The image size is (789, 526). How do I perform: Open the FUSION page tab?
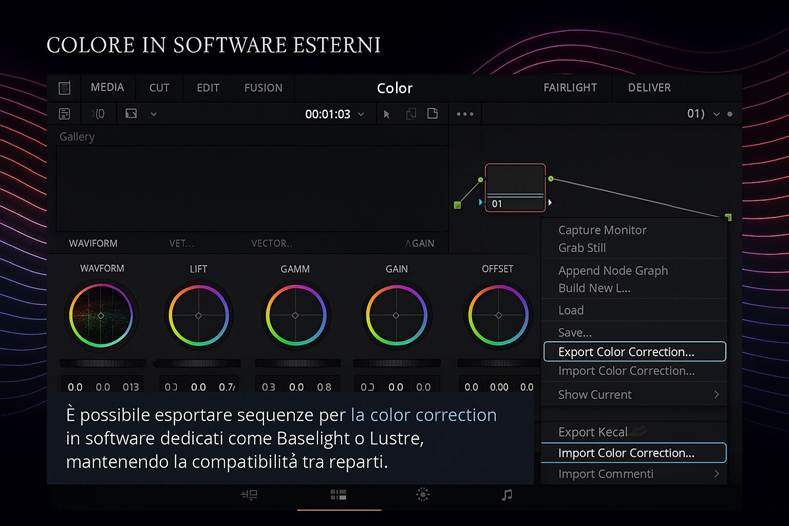tap(263, 88)
